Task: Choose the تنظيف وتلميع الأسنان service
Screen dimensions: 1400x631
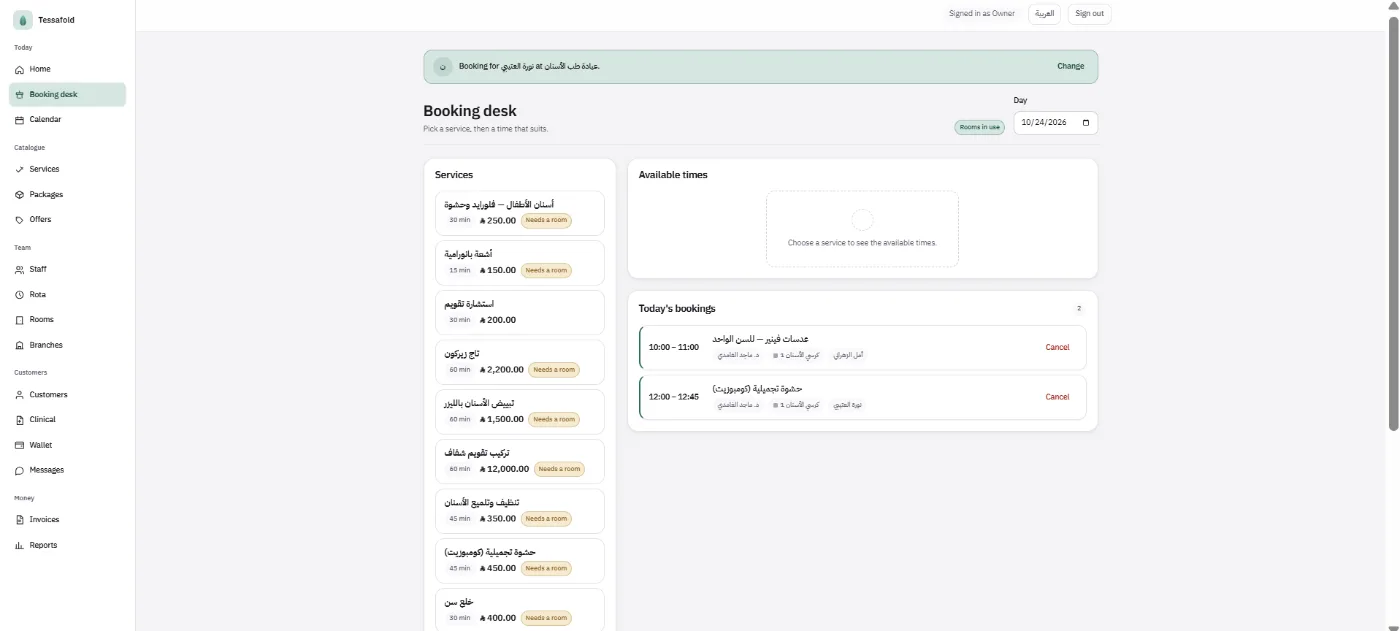Action: tap(520, 511)
